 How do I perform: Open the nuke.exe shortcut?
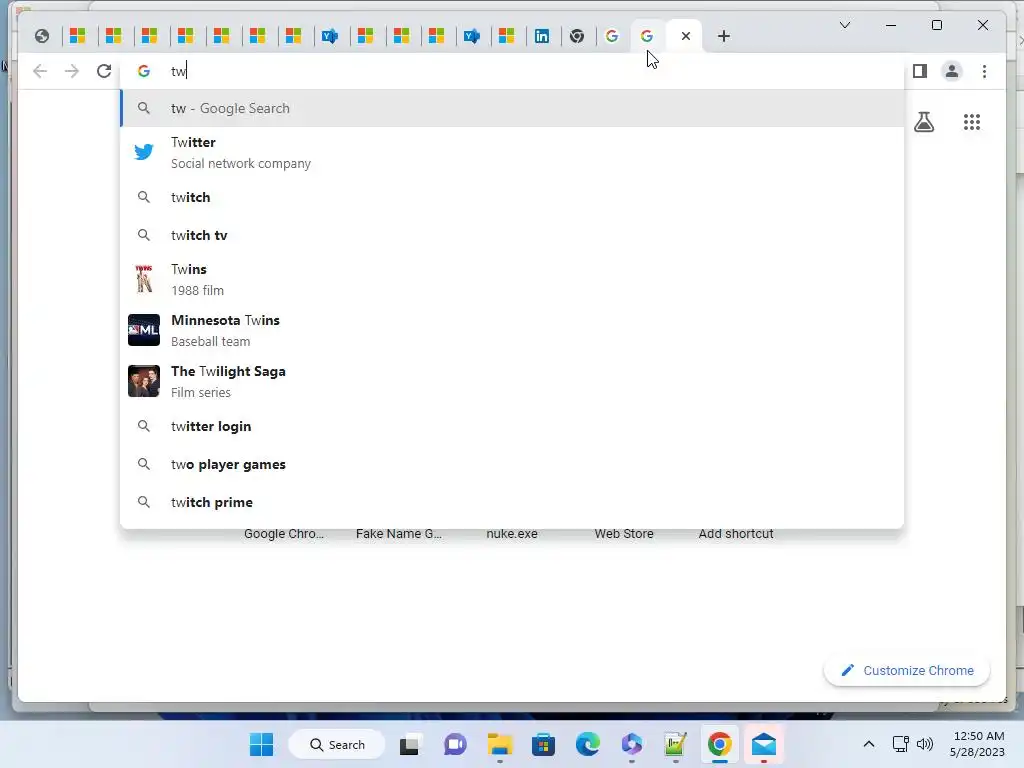click(x=512, y=534)
